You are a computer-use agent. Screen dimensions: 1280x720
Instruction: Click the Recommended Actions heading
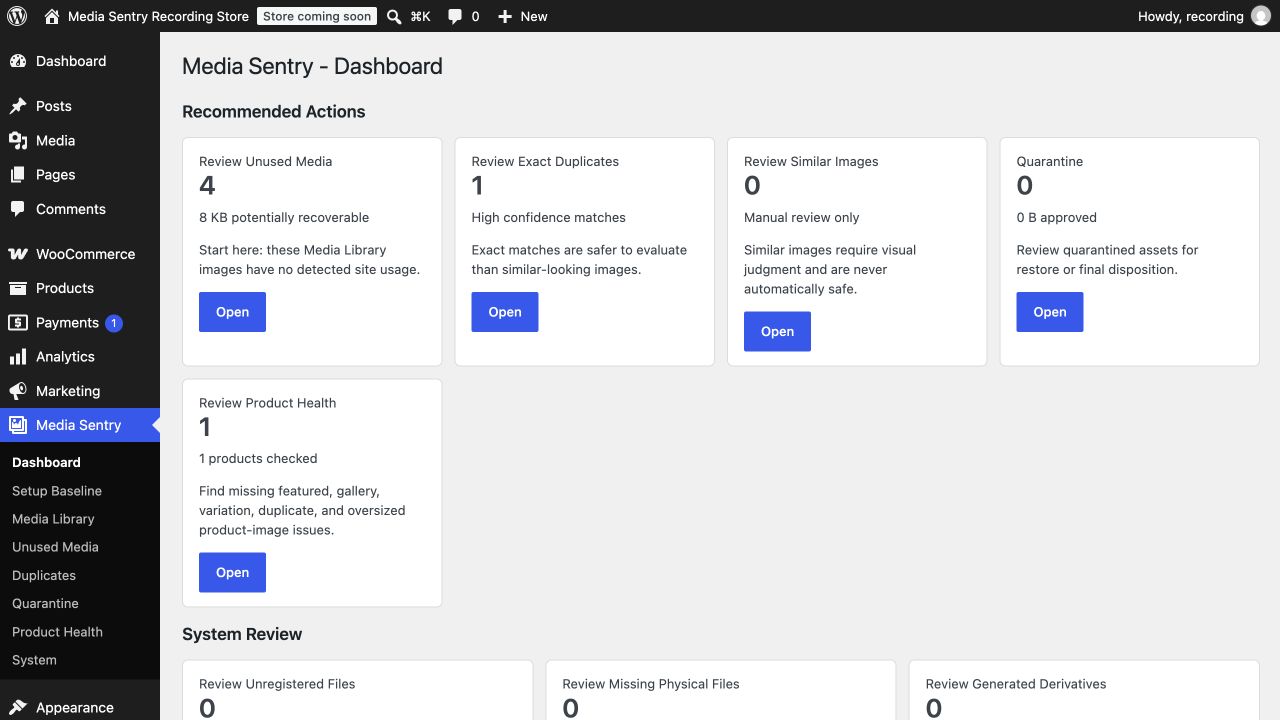pos(274,111)
